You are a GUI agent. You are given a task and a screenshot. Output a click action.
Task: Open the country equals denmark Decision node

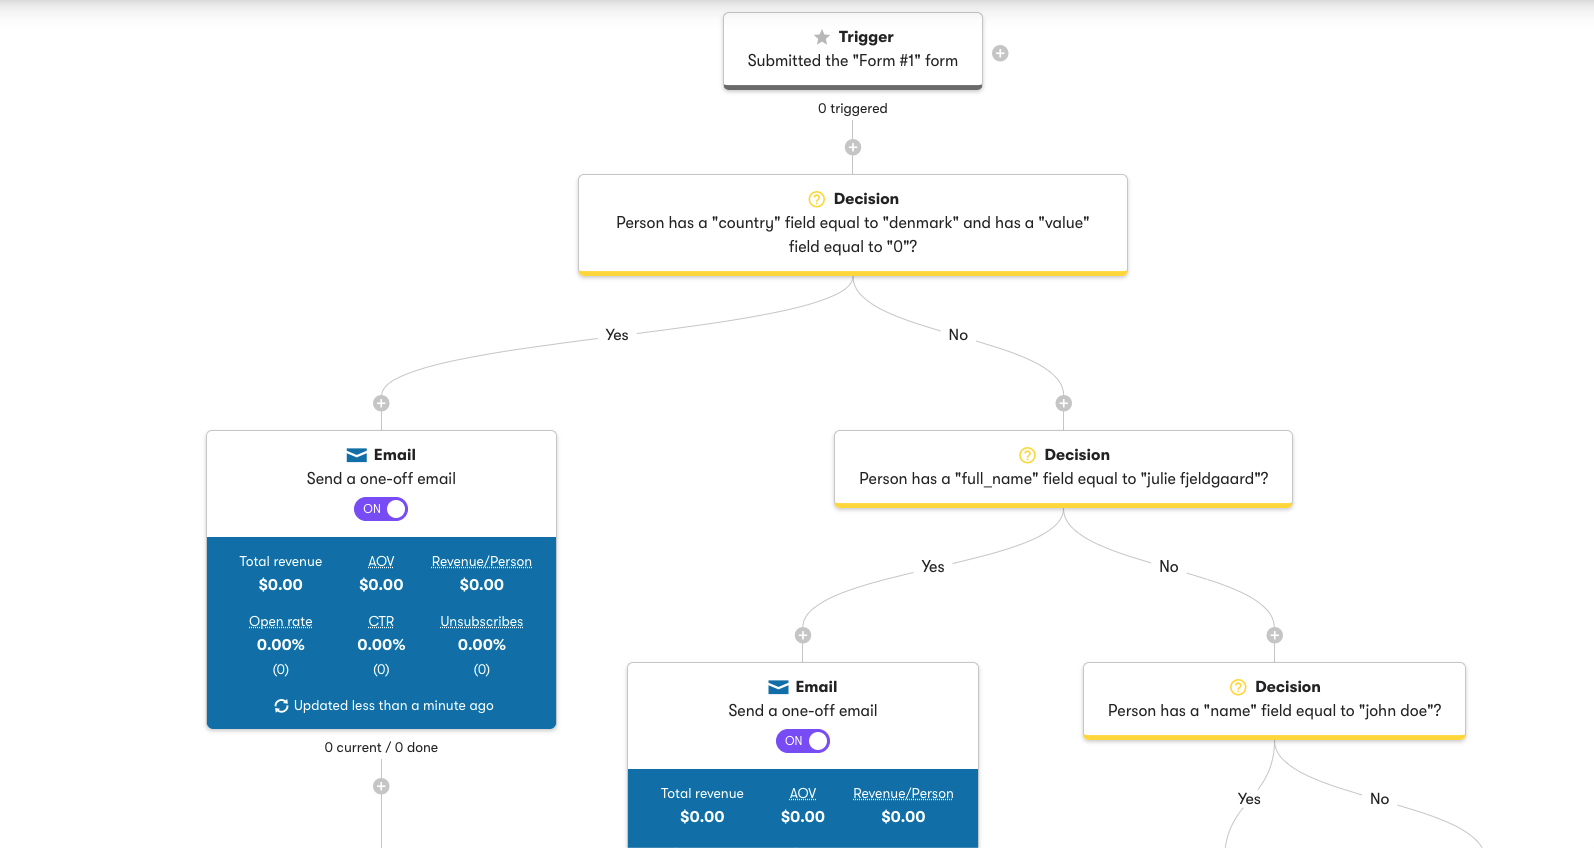tap(853, 224)
